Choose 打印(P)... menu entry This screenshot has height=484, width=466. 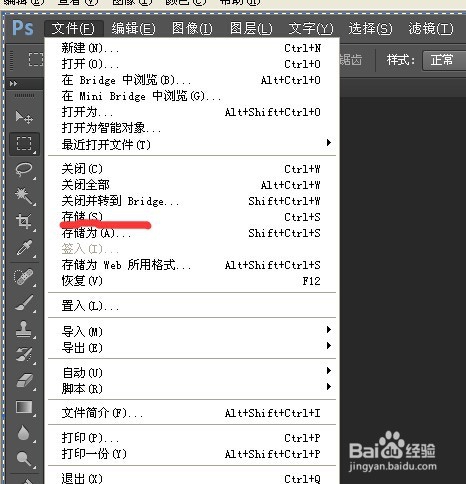pos(192,438)
